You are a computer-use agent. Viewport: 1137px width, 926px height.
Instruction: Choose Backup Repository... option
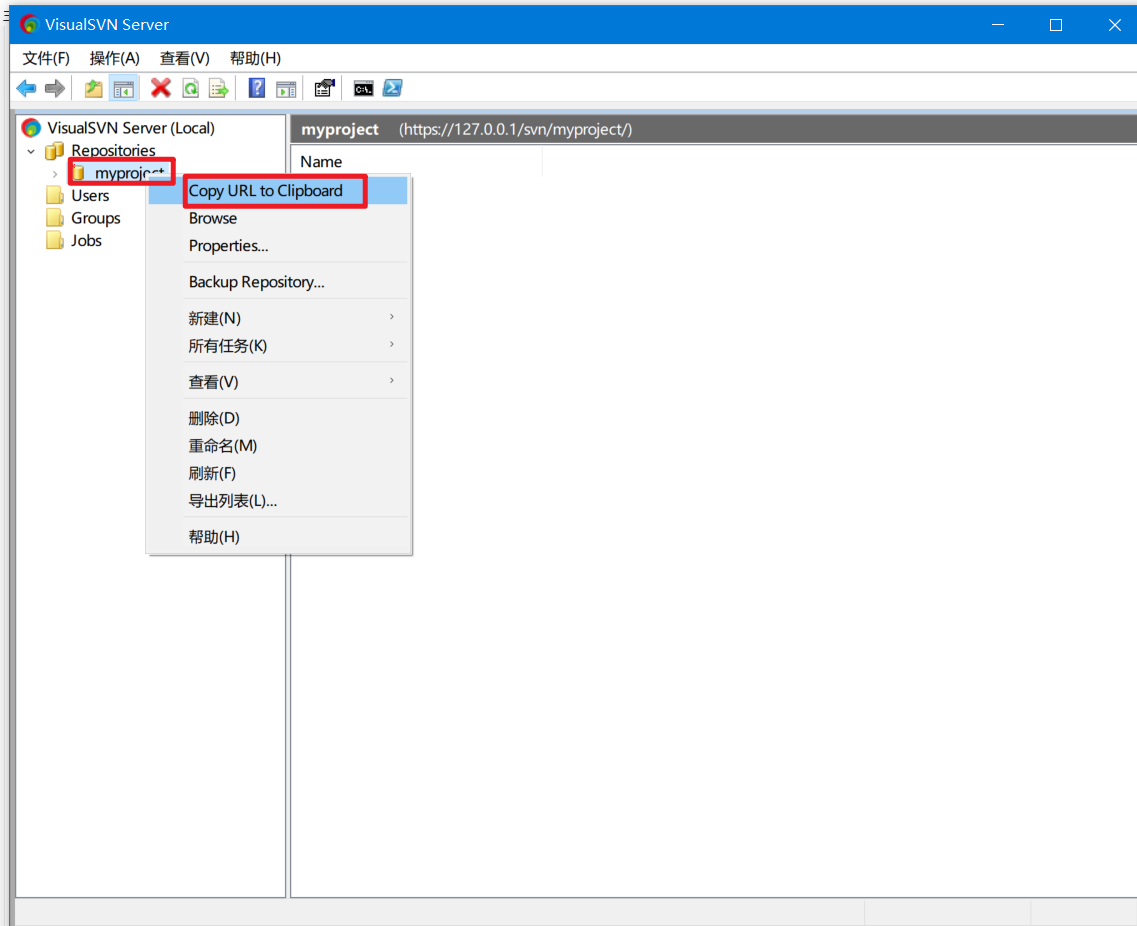pos(278,282)
